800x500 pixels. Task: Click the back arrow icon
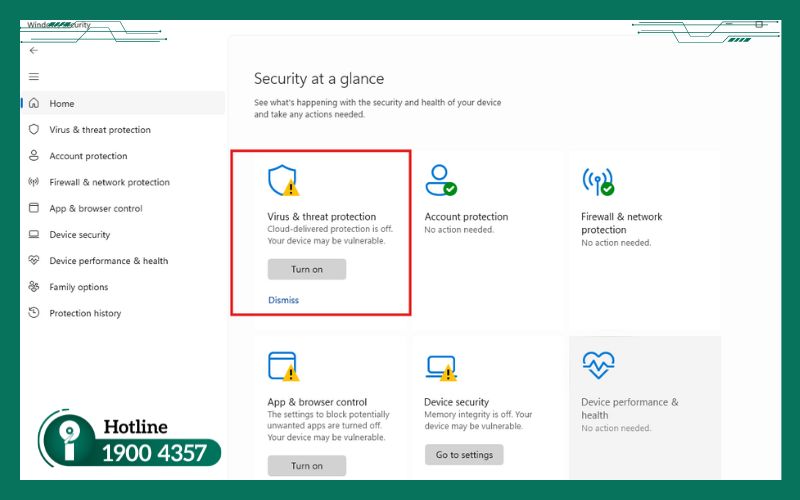click(33, 50)
